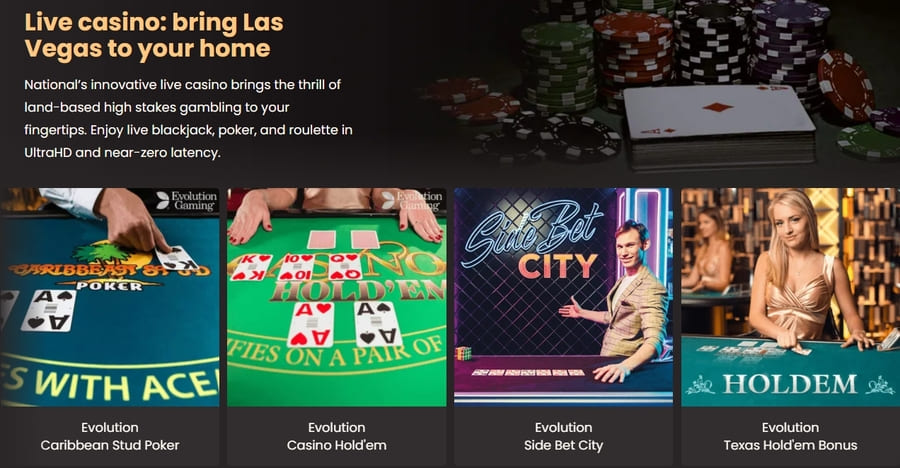Click Evolution Gaming logo on Casino Hold'em thumbnail
The width and height of the screenshot is (900, 468).
coord(412,200)
